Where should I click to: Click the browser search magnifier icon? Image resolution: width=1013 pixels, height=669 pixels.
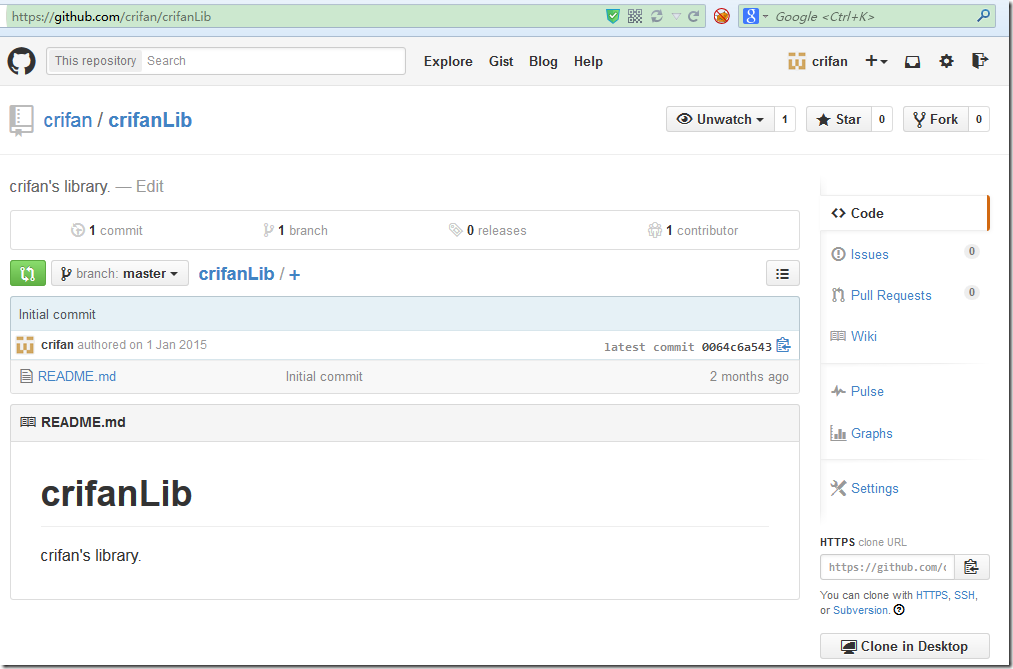click(x=983, y=16)
